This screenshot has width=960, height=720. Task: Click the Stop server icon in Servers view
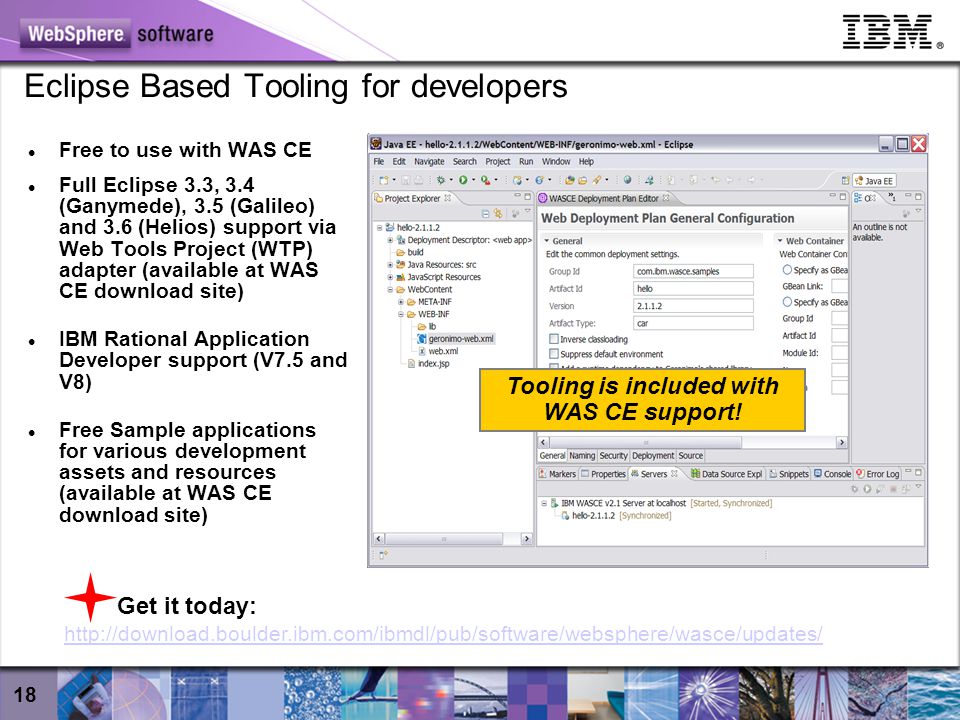click(x=893, y=489)
